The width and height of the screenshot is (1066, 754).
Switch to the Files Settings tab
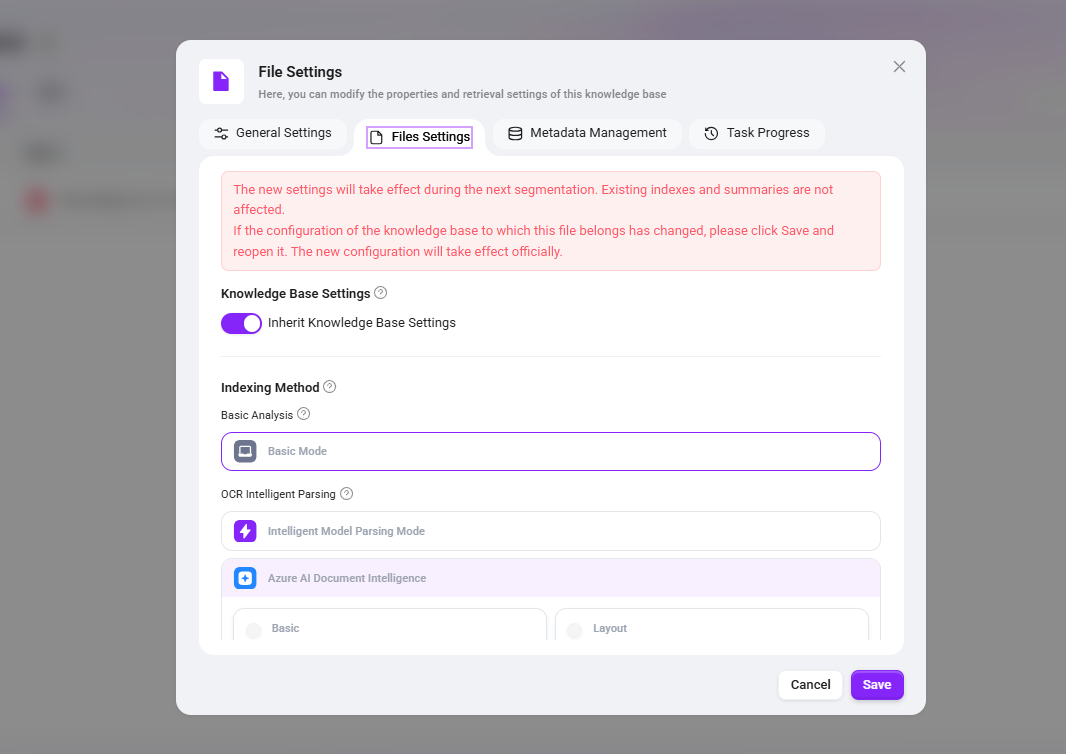point(419,137)
